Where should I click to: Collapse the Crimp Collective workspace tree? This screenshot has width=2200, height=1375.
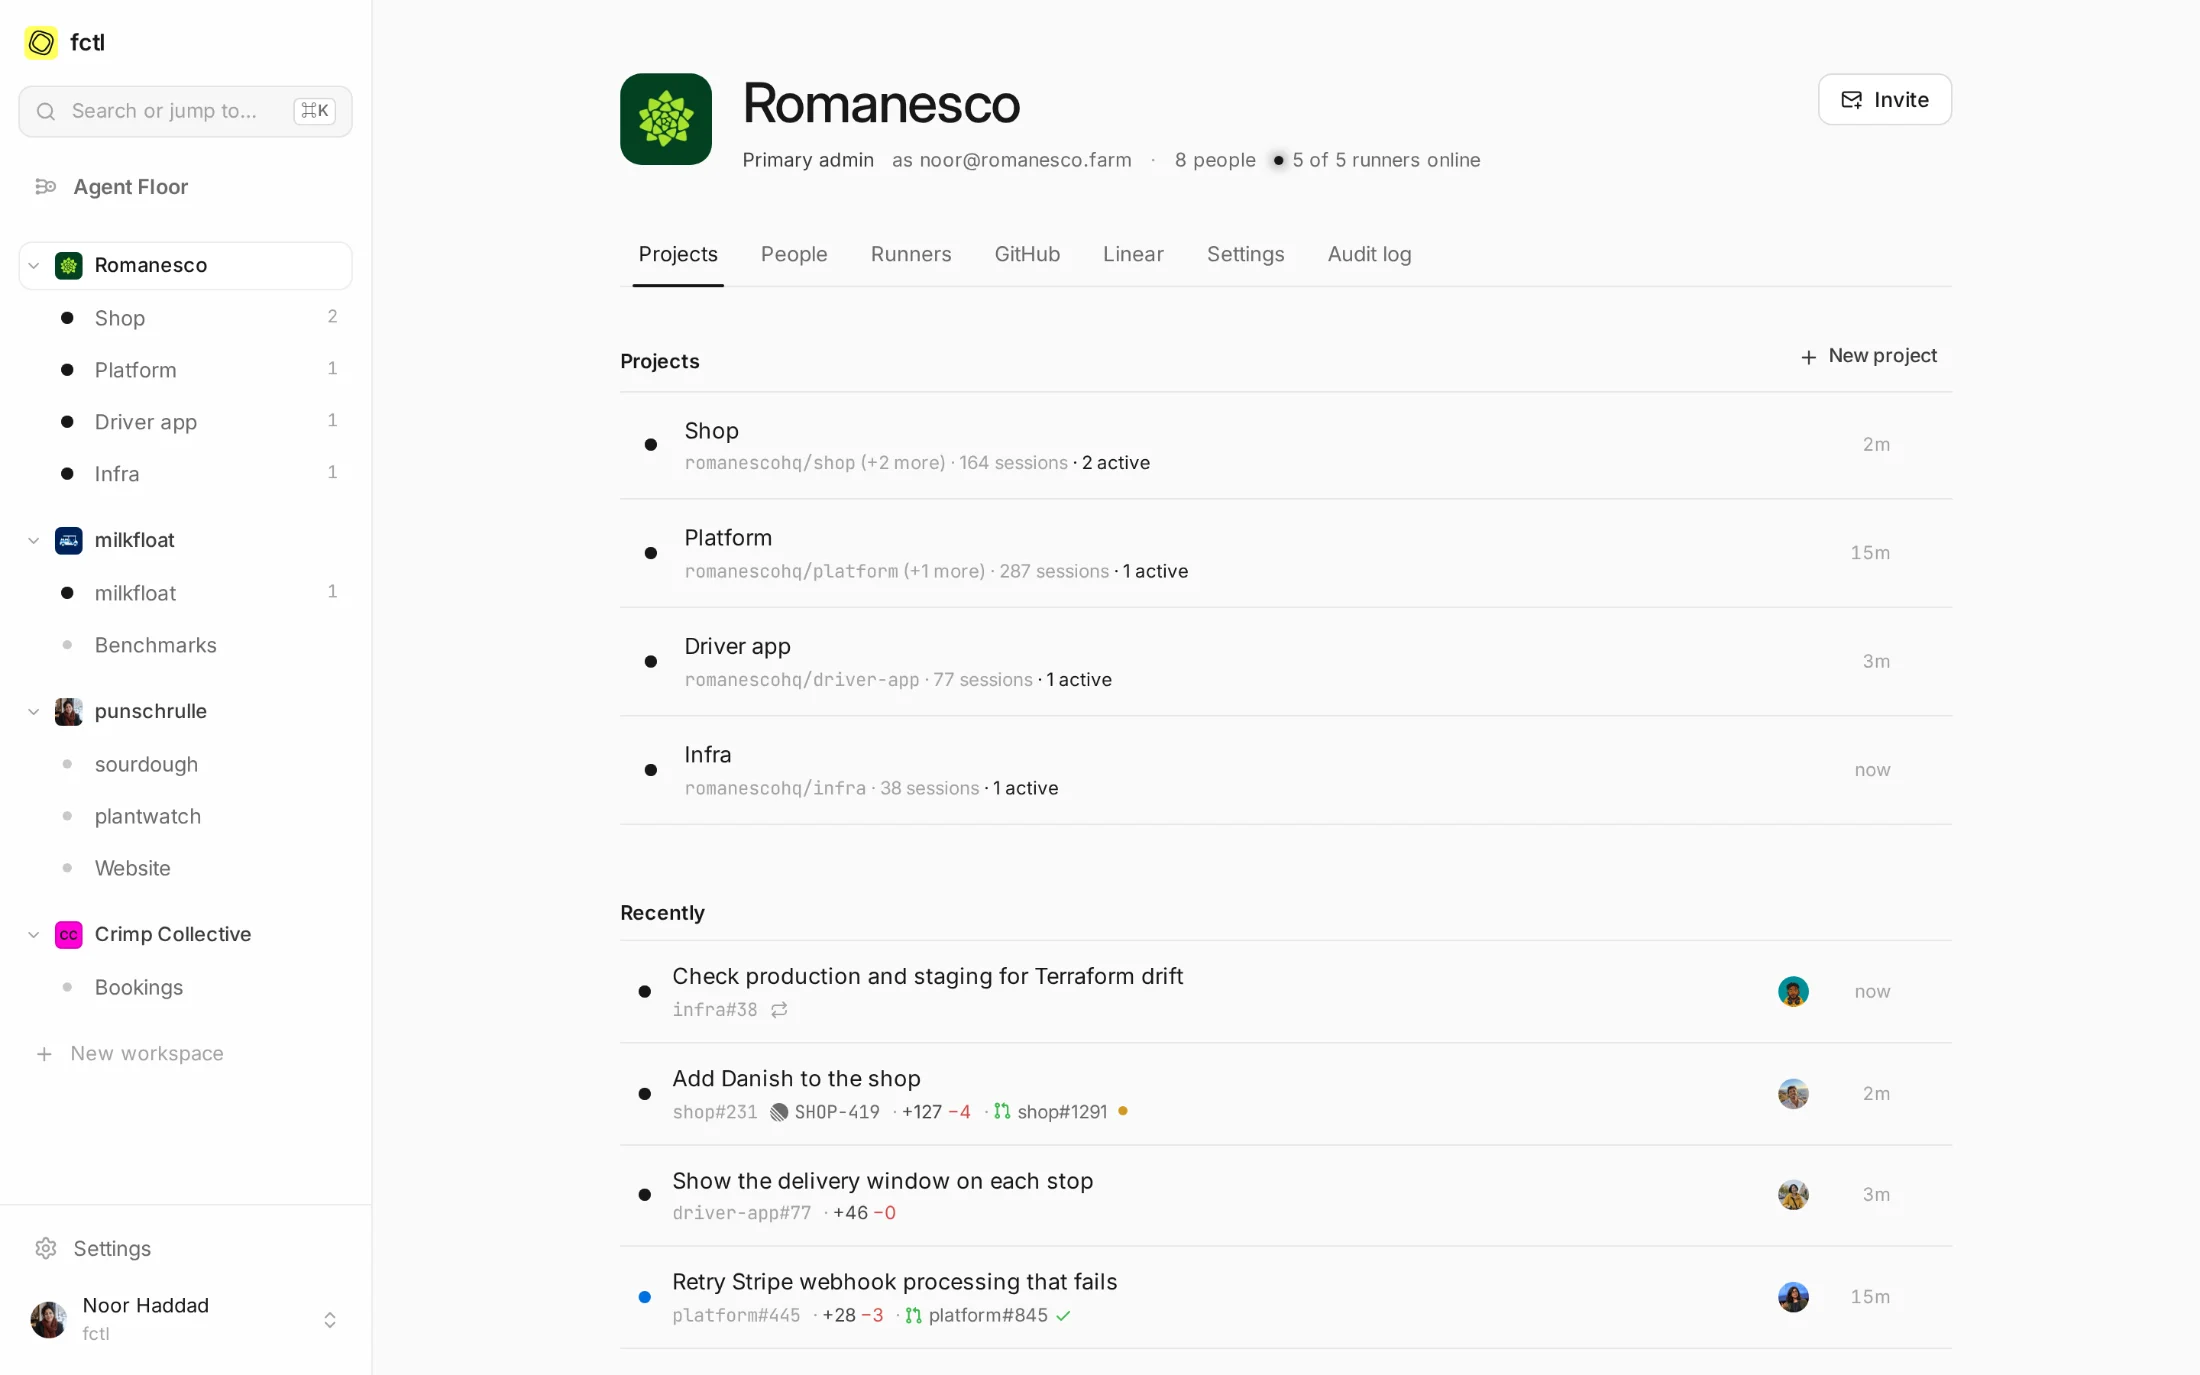click(34, 934)
